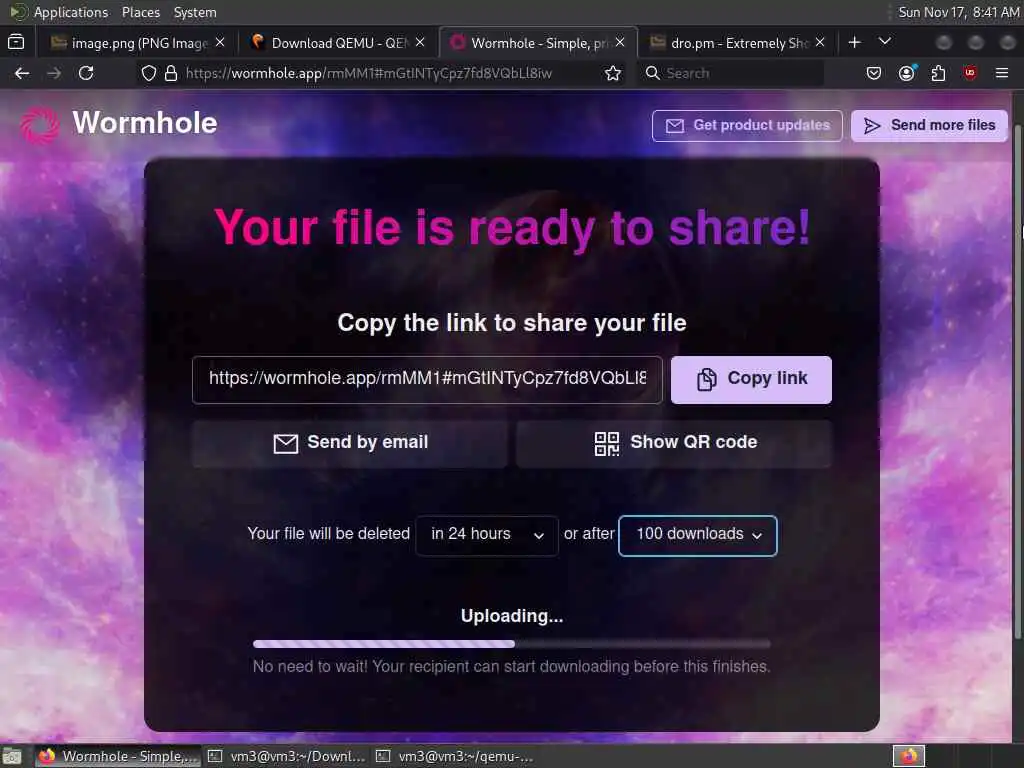Screen dimensions: 1024x768
Task: Click Firefox tray icon at panel right
Action: [x=909, y=756]
